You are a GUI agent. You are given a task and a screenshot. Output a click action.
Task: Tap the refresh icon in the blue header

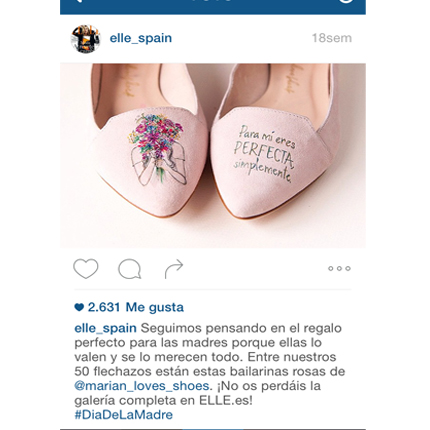[346, 1]
